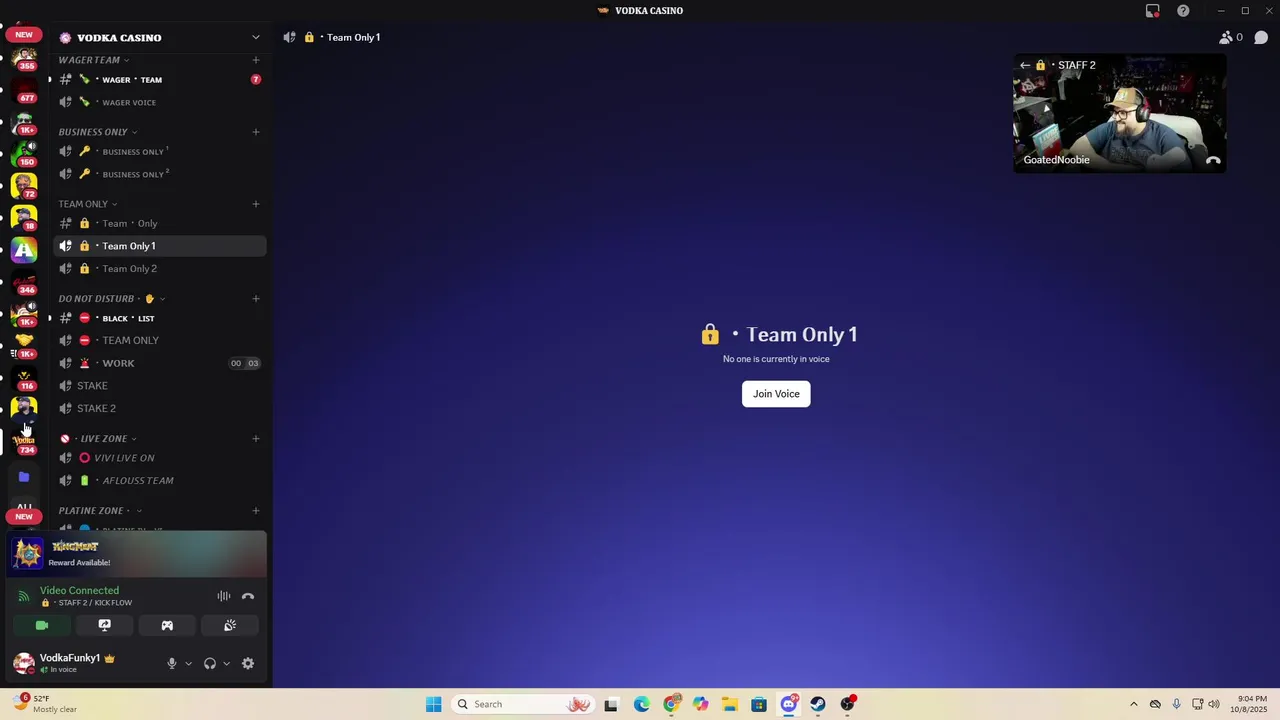Open the Team Only text channel
This screenshot has width=1280, height=720.
[160, 223]
